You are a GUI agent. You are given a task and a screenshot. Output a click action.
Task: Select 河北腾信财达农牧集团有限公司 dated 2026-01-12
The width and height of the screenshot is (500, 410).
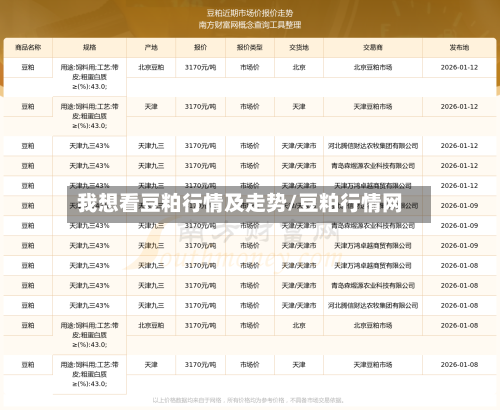[373, 146]
